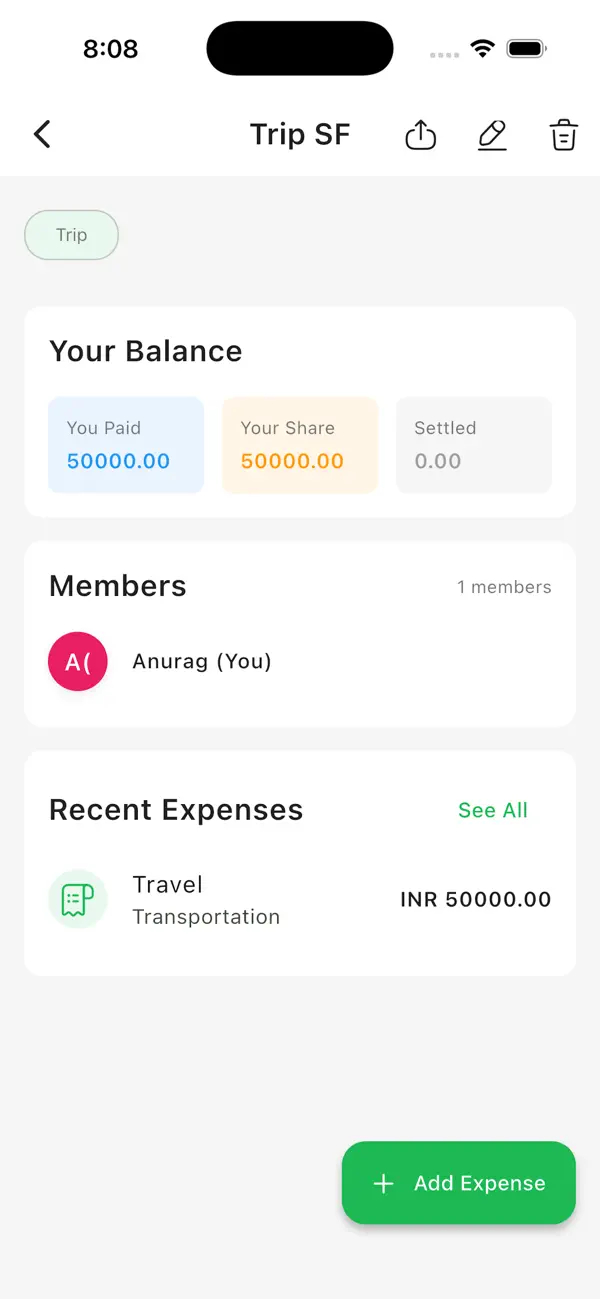Tap Anurag's pink avatar circle

(x=78, y=661)
